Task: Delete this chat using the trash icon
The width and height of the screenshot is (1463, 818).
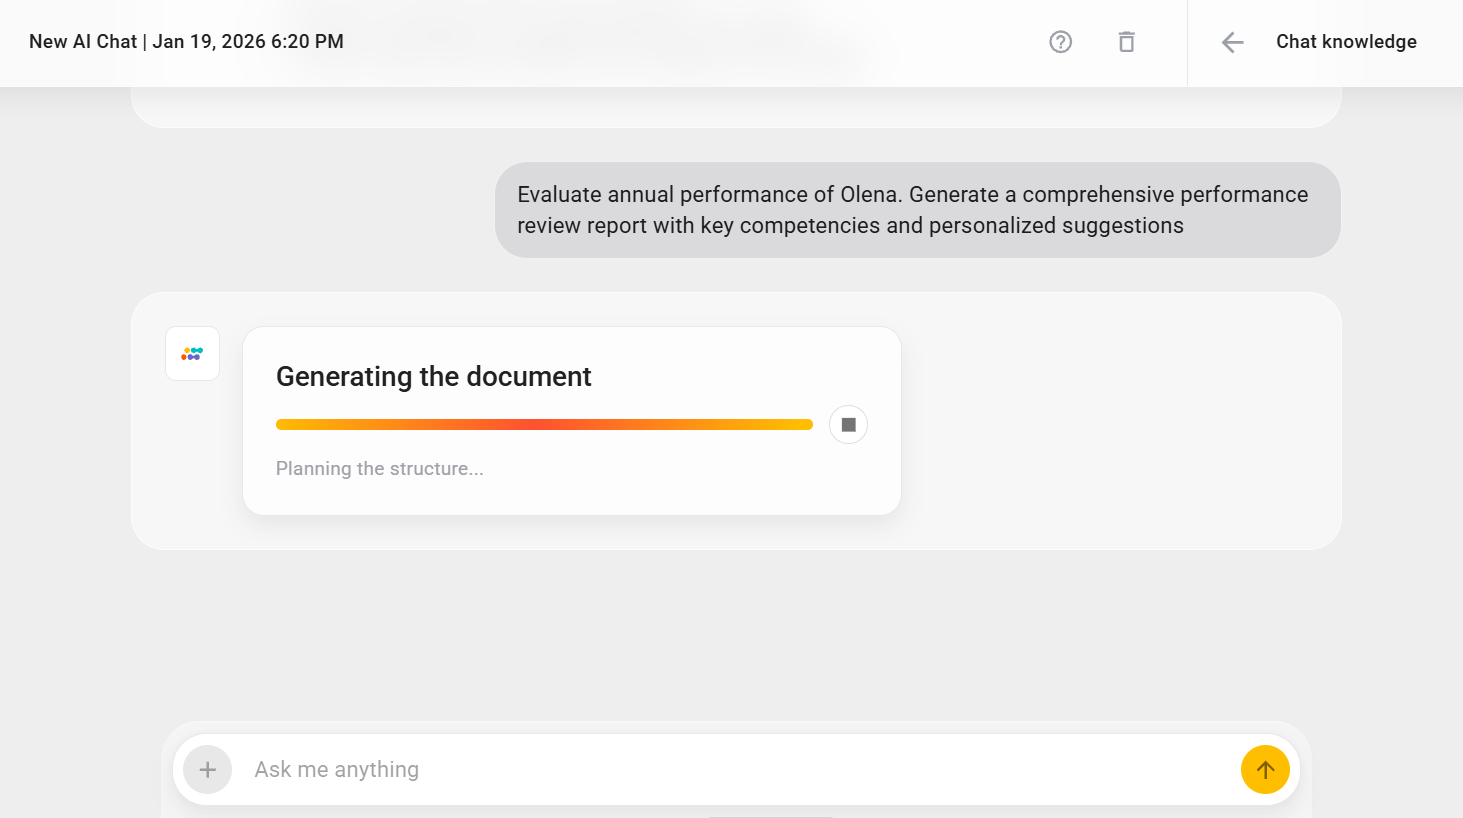Action: 1126,42
